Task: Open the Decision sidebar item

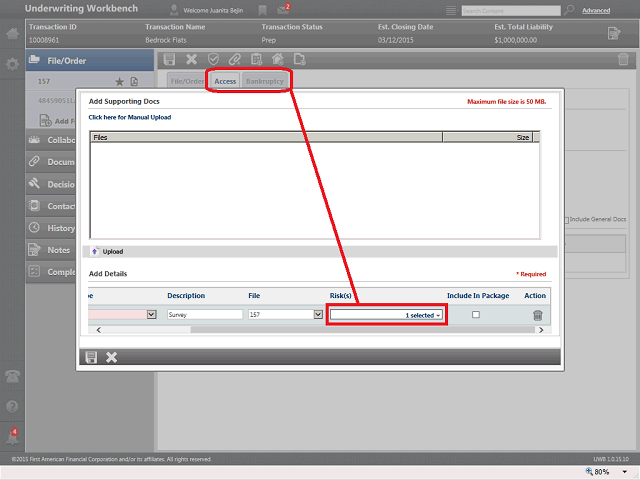Action: [x=51, y=184]
